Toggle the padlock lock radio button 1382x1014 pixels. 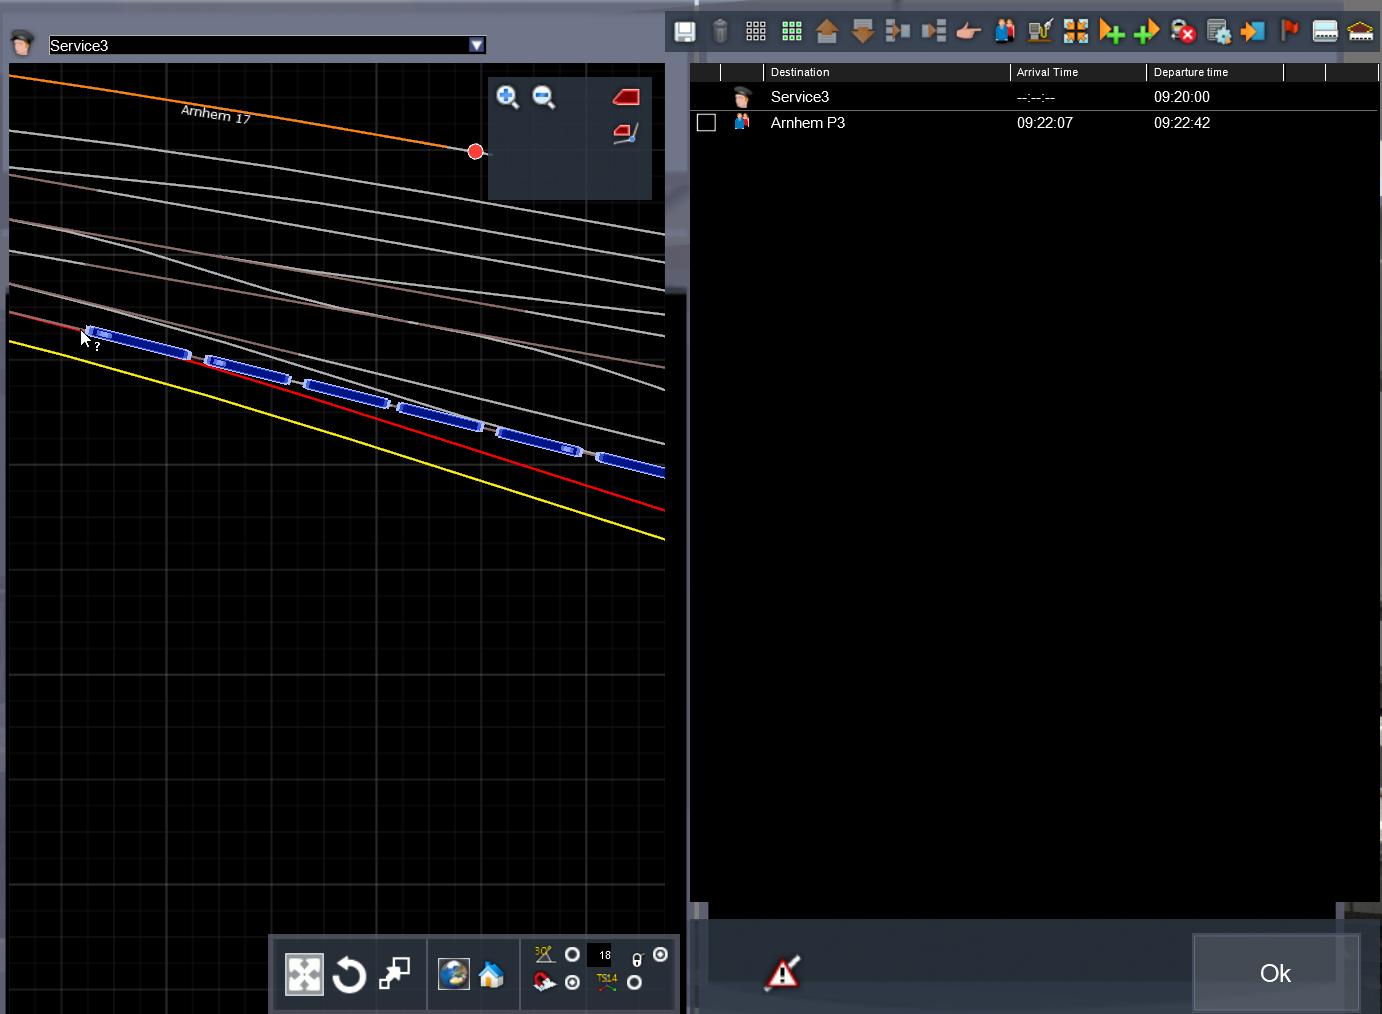(x=660, y=955)
